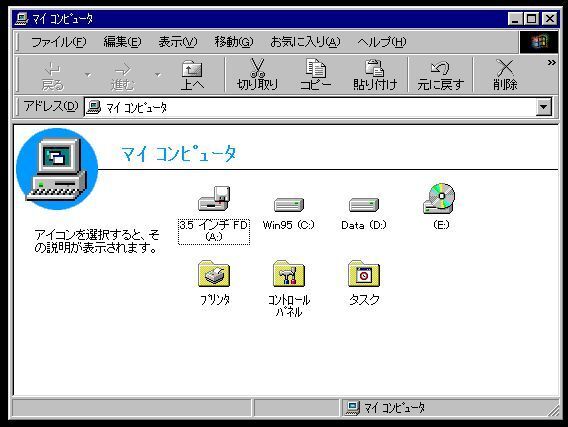568x427 pixels.
Task: Open the address bar dropdown list
Action: [x=544, y=107]
